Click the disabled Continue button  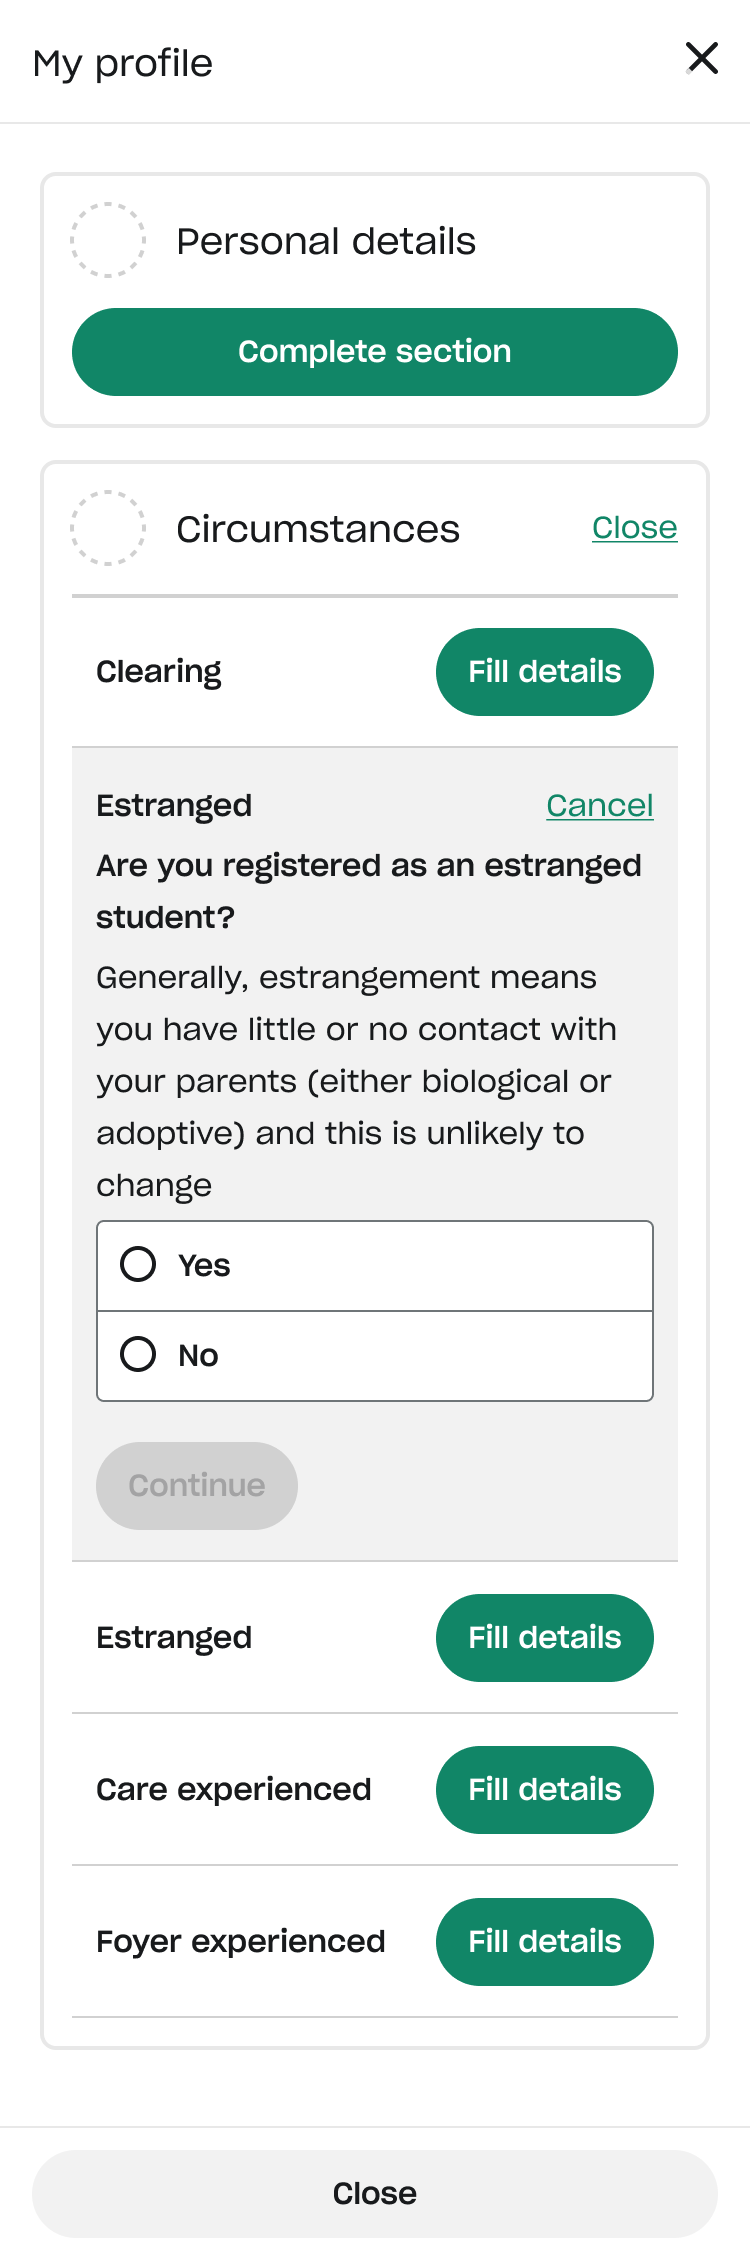197,1485
